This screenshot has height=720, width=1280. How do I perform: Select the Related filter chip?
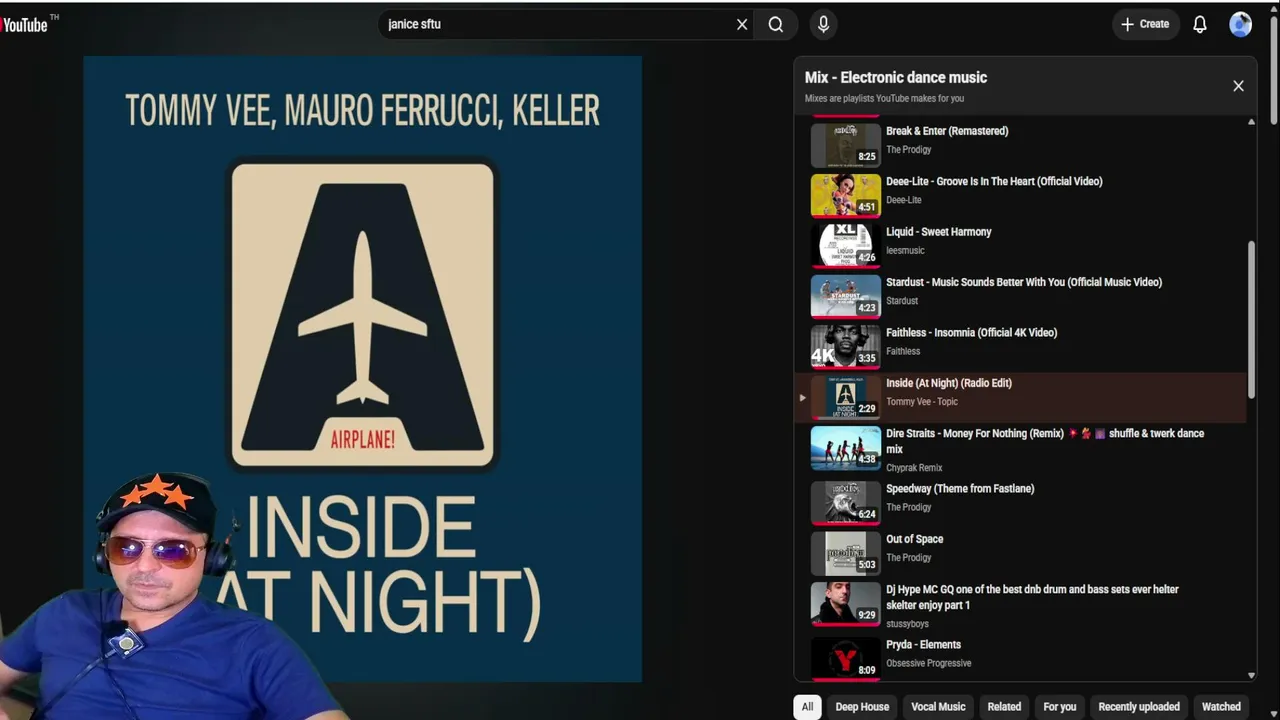(1004, 707)
